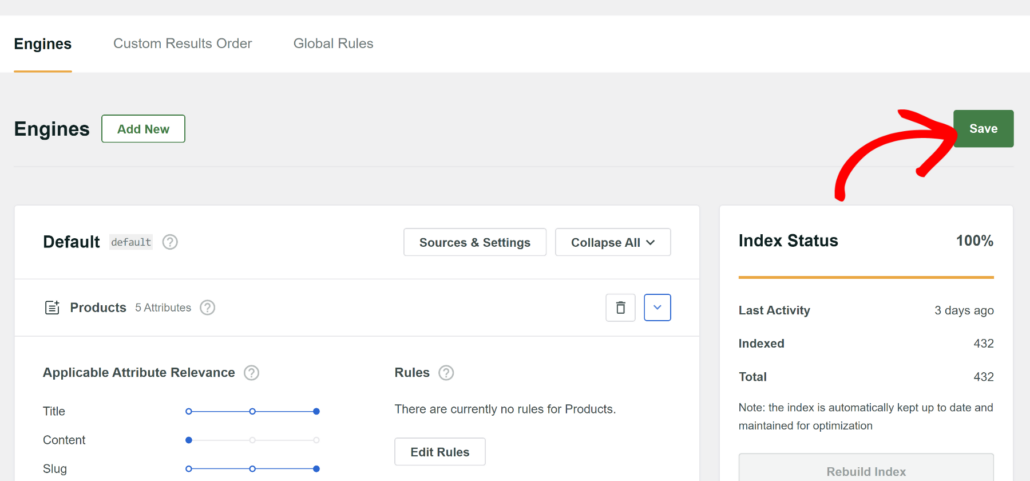The height and width of the screenshot is (481, 1030).
Task: Open the help tooltip beside Rules
Action: (446, 373)
